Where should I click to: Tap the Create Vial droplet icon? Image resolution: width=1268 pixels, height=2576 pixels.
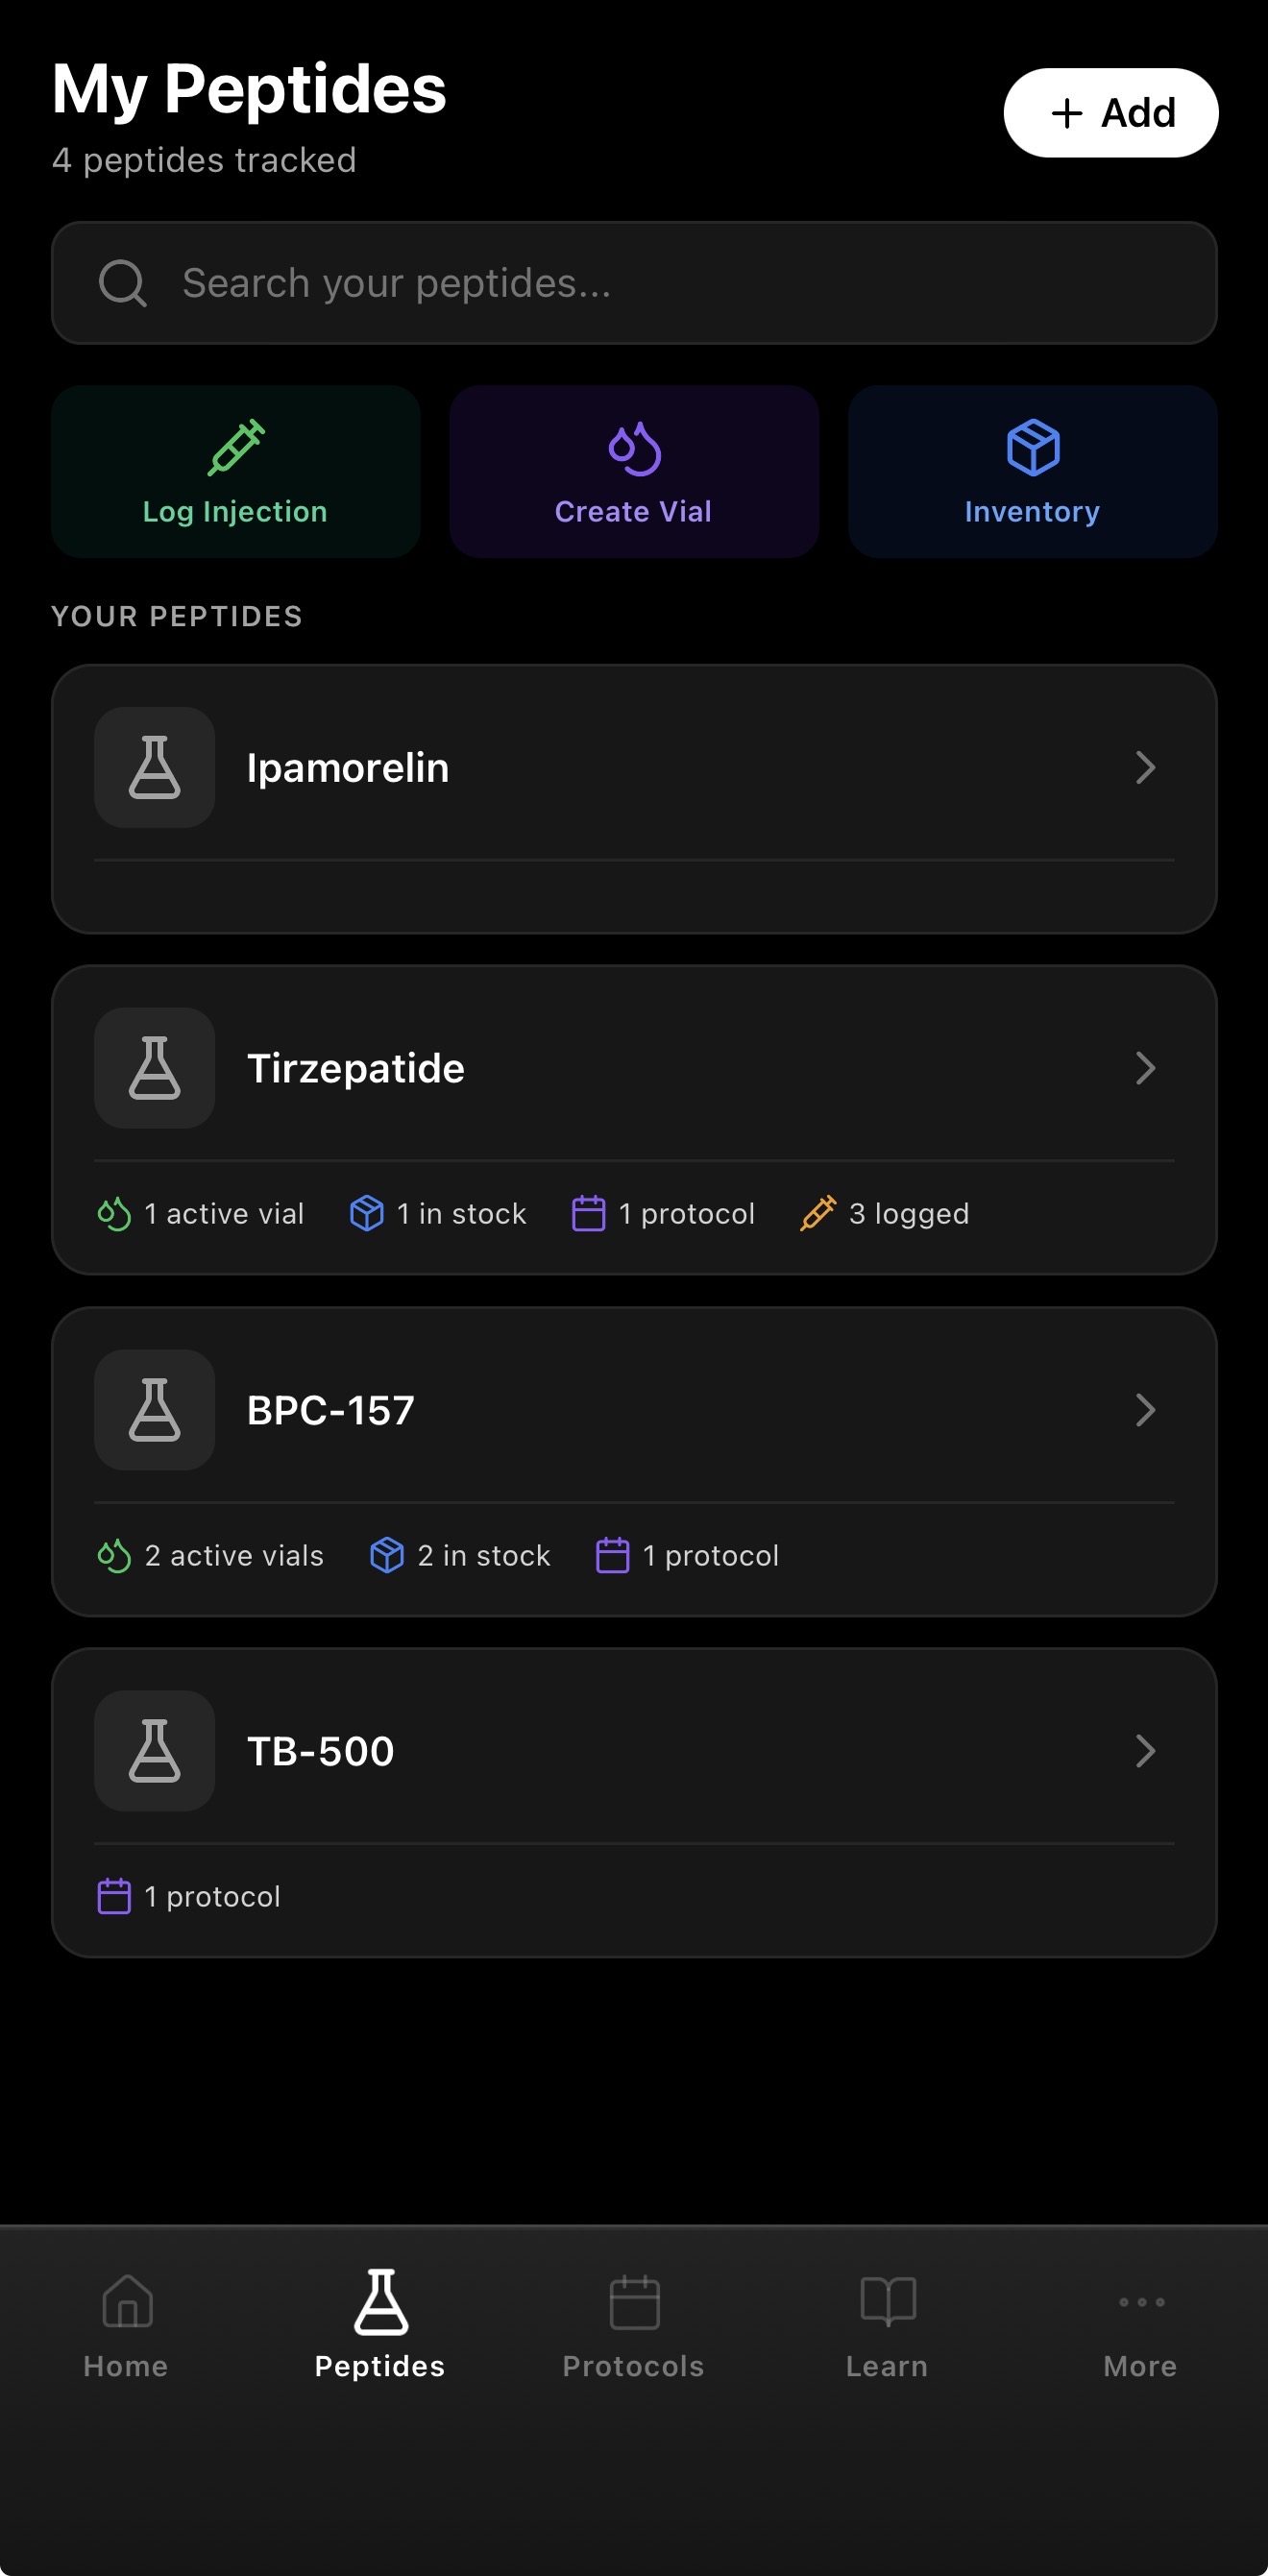coord(634,449)
